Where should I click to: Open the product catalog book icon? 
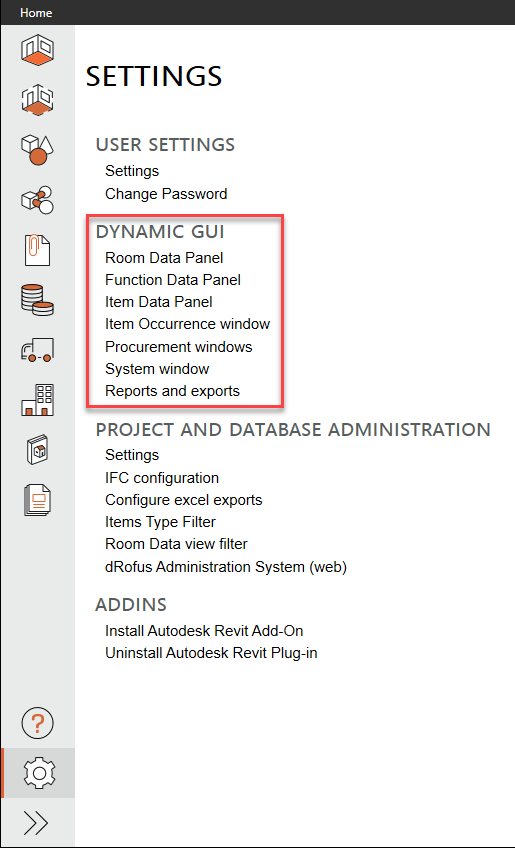click(37, 449)
